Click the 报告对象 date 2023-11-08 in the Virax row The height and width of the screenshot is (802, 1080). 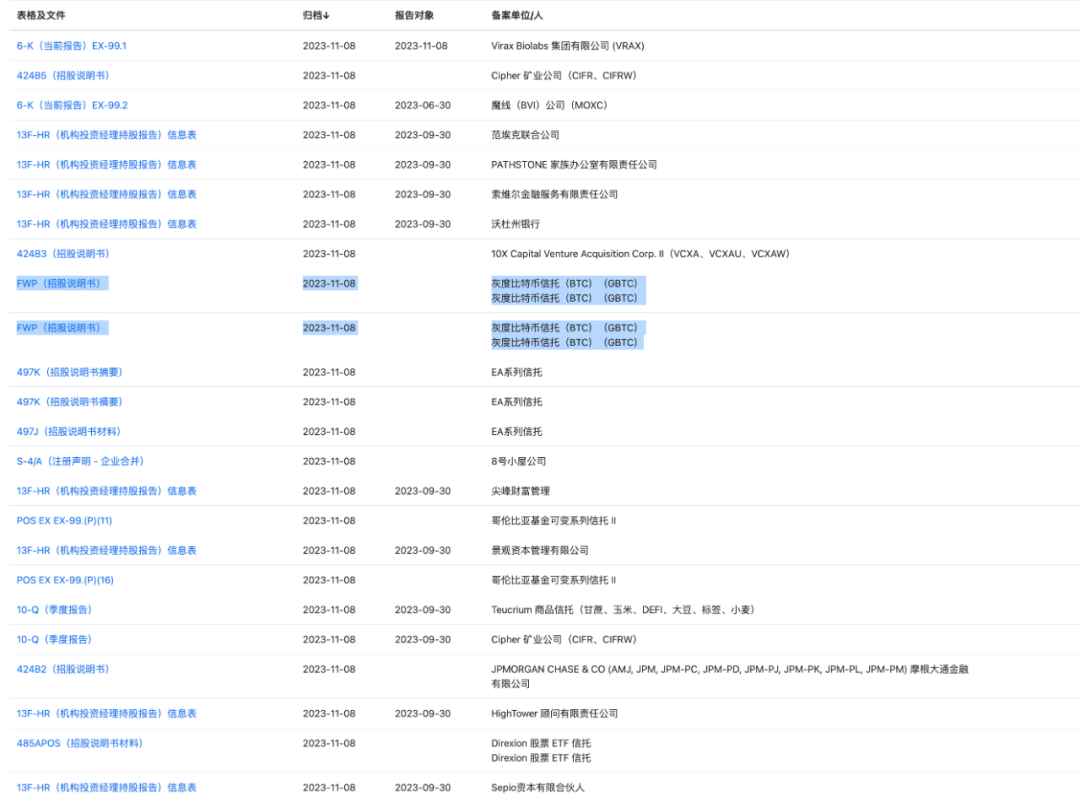tap(421, 45)
